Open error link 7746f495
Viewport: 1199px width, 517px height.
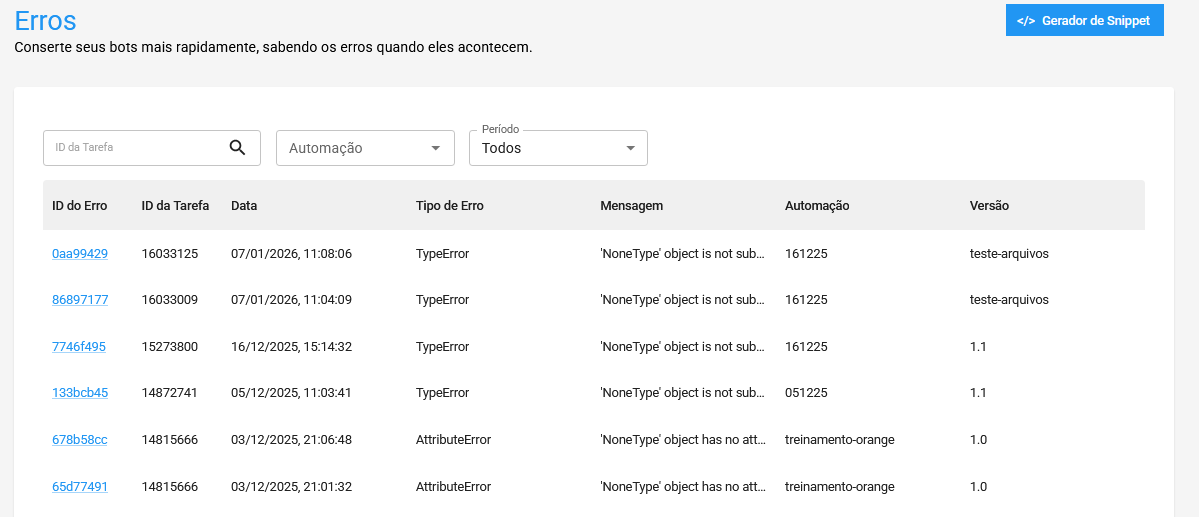[x=79, y=347]
